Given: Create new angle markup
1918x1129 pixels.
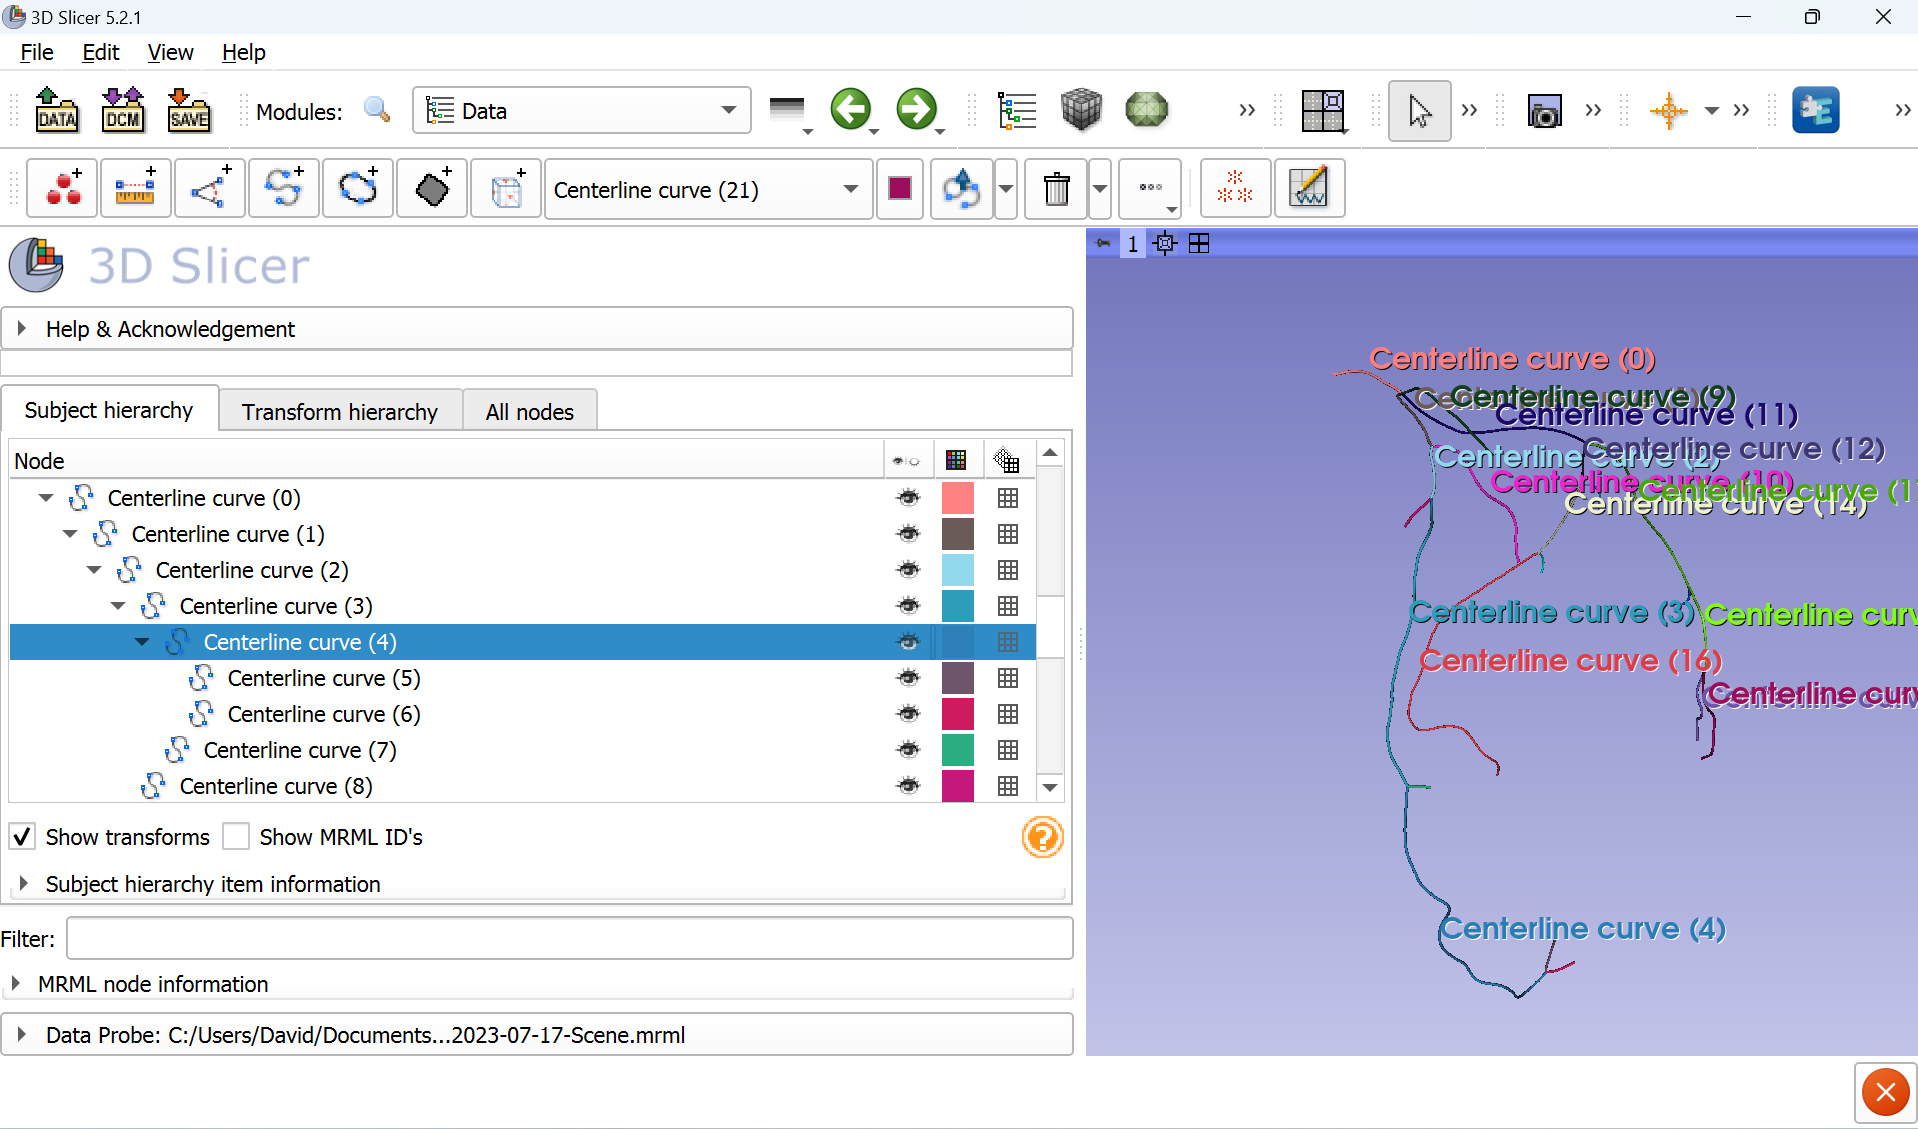Looking at the screenshot, I should pyautogui.click(x=209, y=188).
